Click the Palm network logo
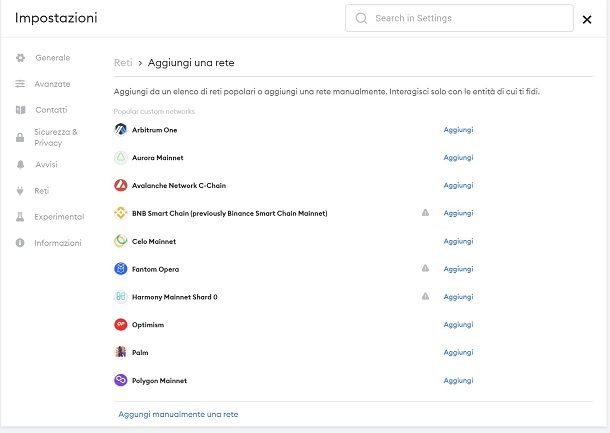Image resolution: width=610 pixels, height=433 pixels. click(121, 352)
